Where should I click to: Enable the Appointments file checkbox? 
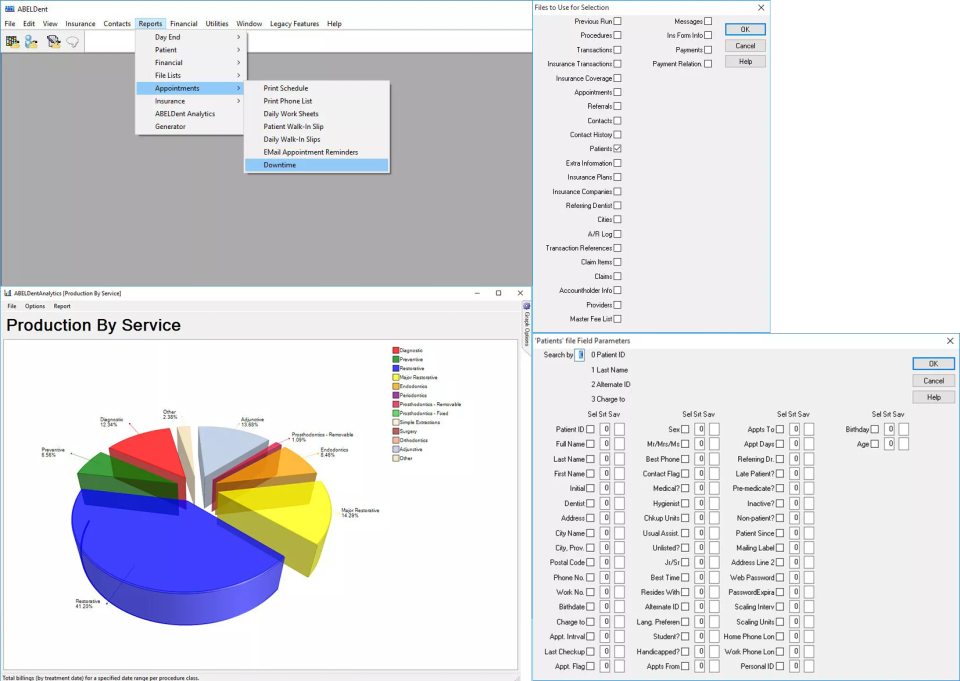coord(618,92)
